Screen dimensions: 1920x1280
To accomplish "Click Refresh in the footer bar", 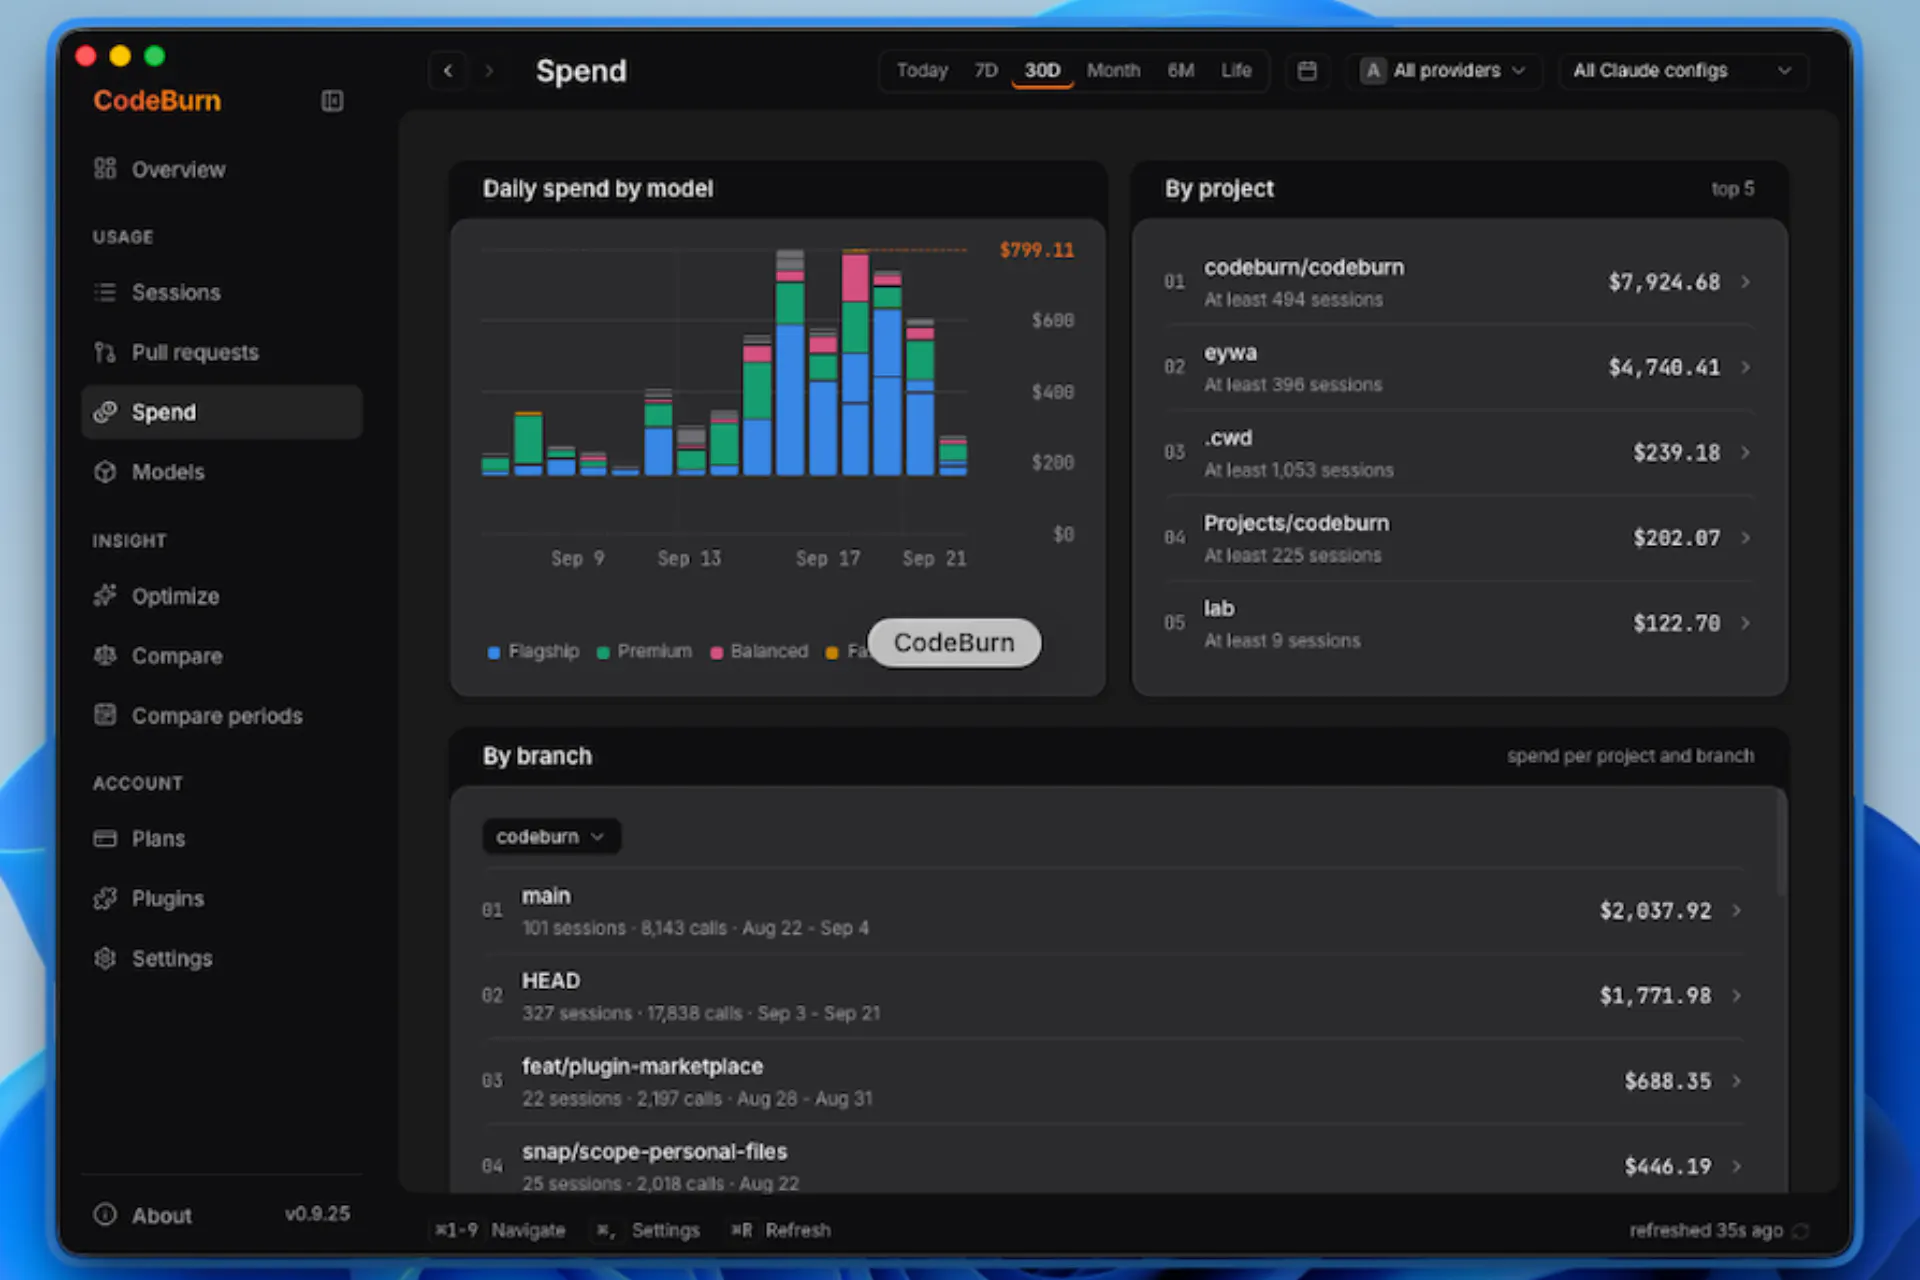I will click(x=781, y=1230).
